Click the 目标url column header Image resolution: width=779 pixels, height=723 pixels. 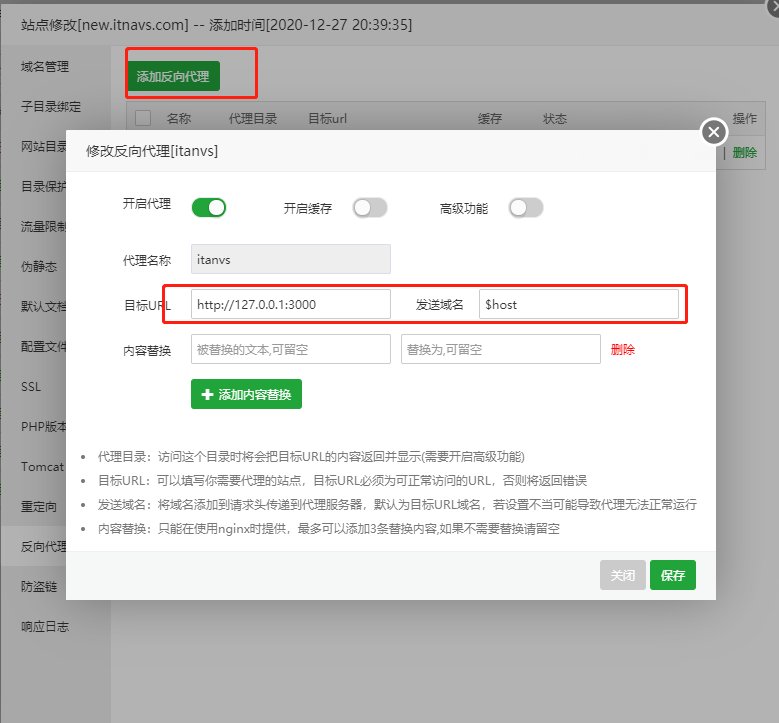click(x=327, y=118)
